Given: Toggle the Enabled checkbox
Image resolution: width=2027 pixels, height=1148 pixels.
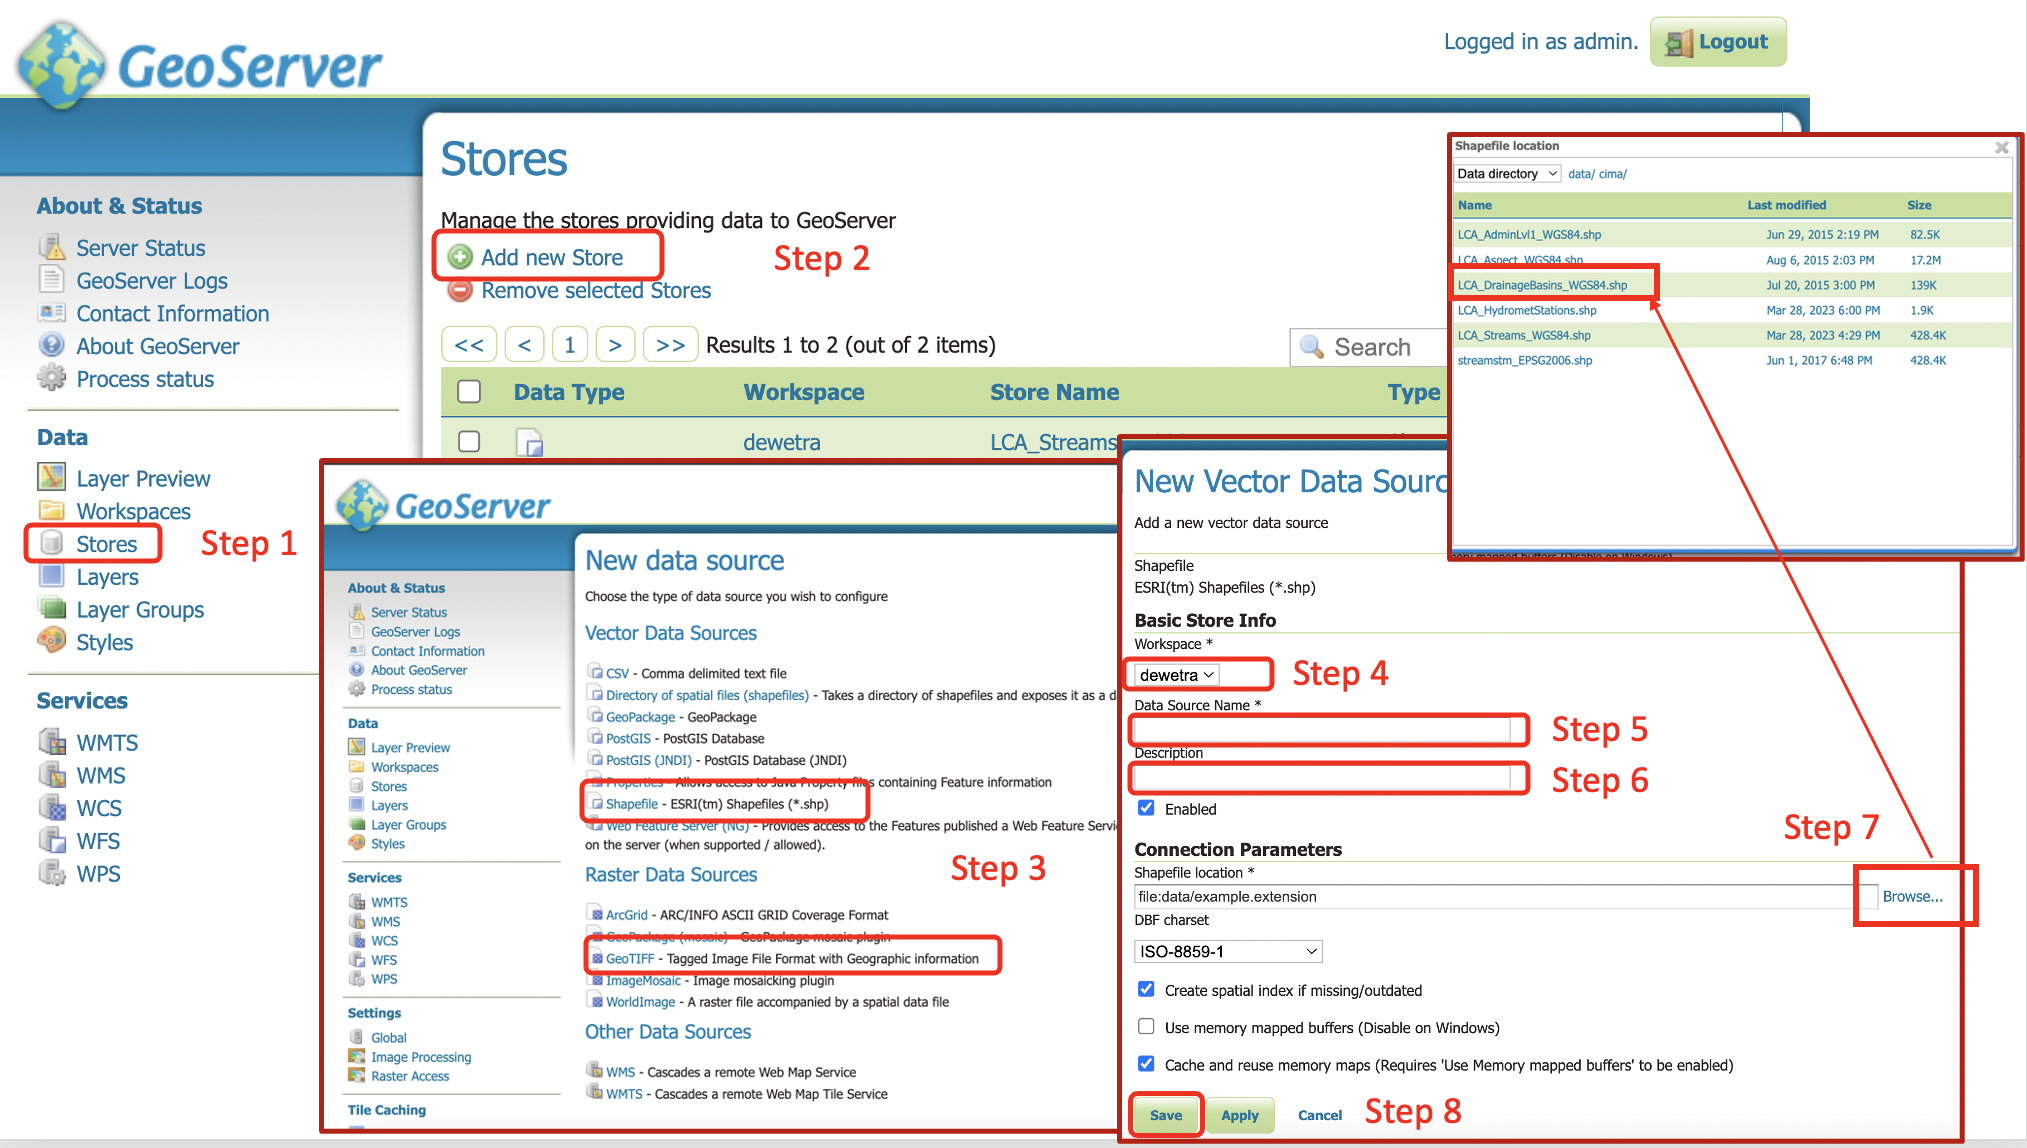Looking at the screenshot, I should point(1146,808).
